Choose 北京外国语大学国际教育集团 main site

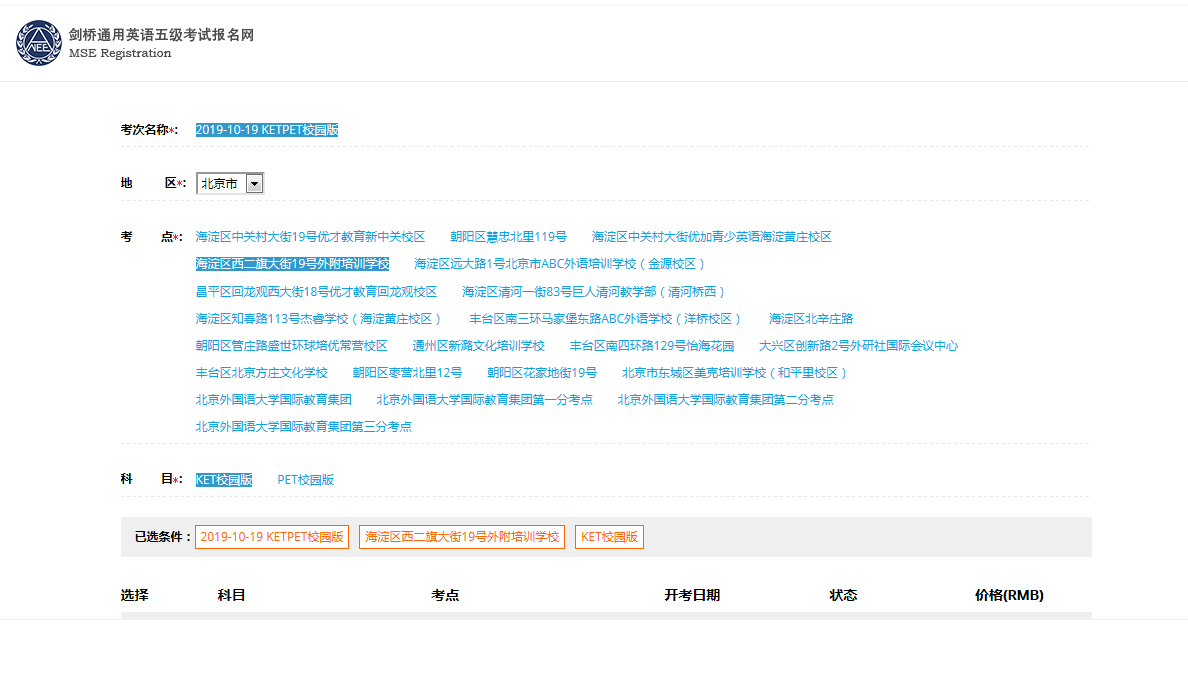pos(274,399)
